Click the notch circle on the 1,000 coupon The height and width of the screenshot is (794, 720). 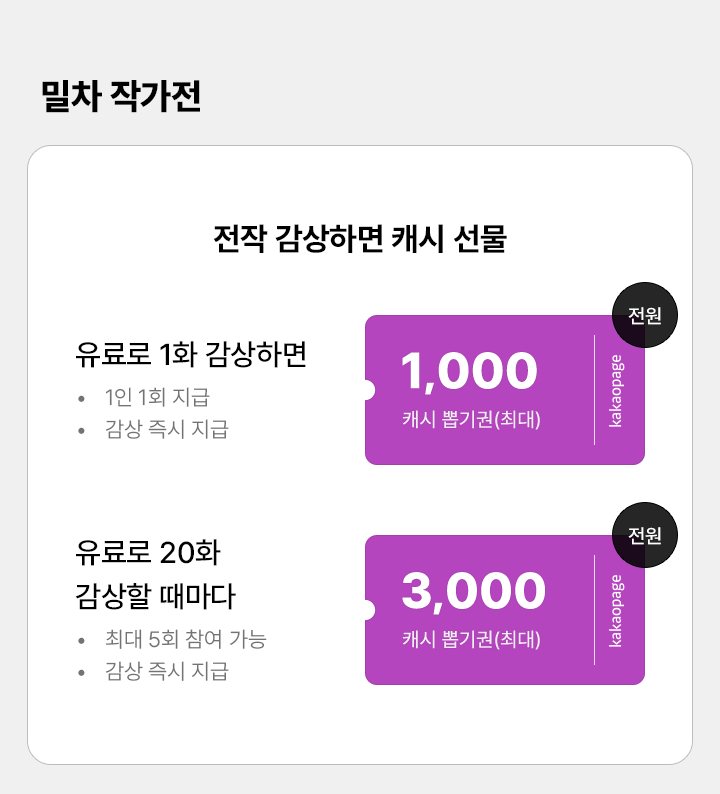coord(366,390)
